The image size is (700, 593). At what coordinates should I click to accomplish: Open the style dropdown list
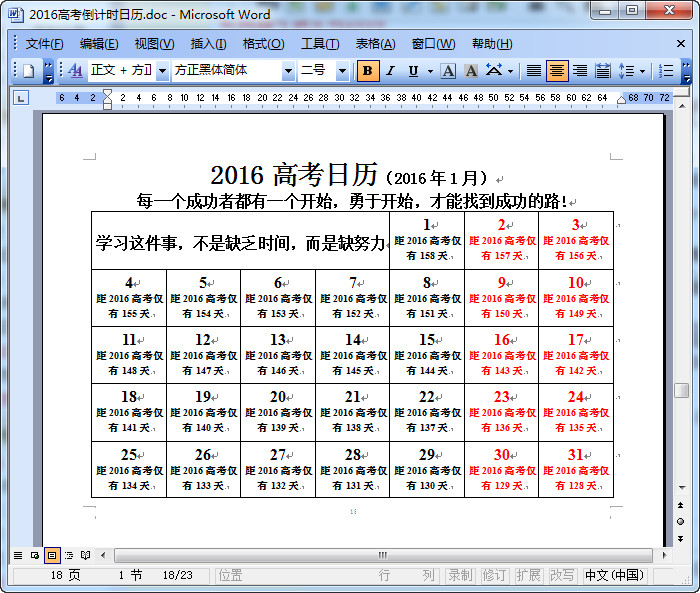tap(162, 71)
